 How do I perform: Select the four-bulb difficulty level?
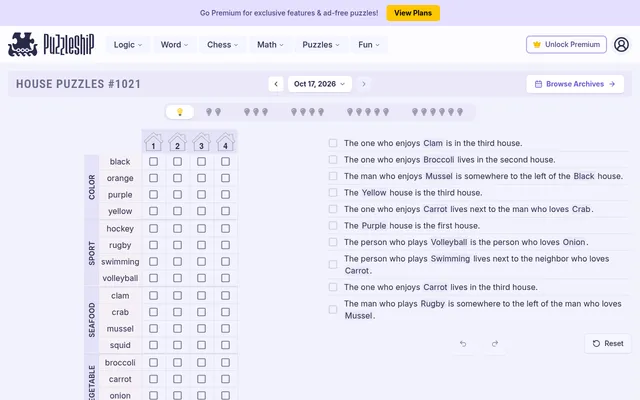(307, 112)
